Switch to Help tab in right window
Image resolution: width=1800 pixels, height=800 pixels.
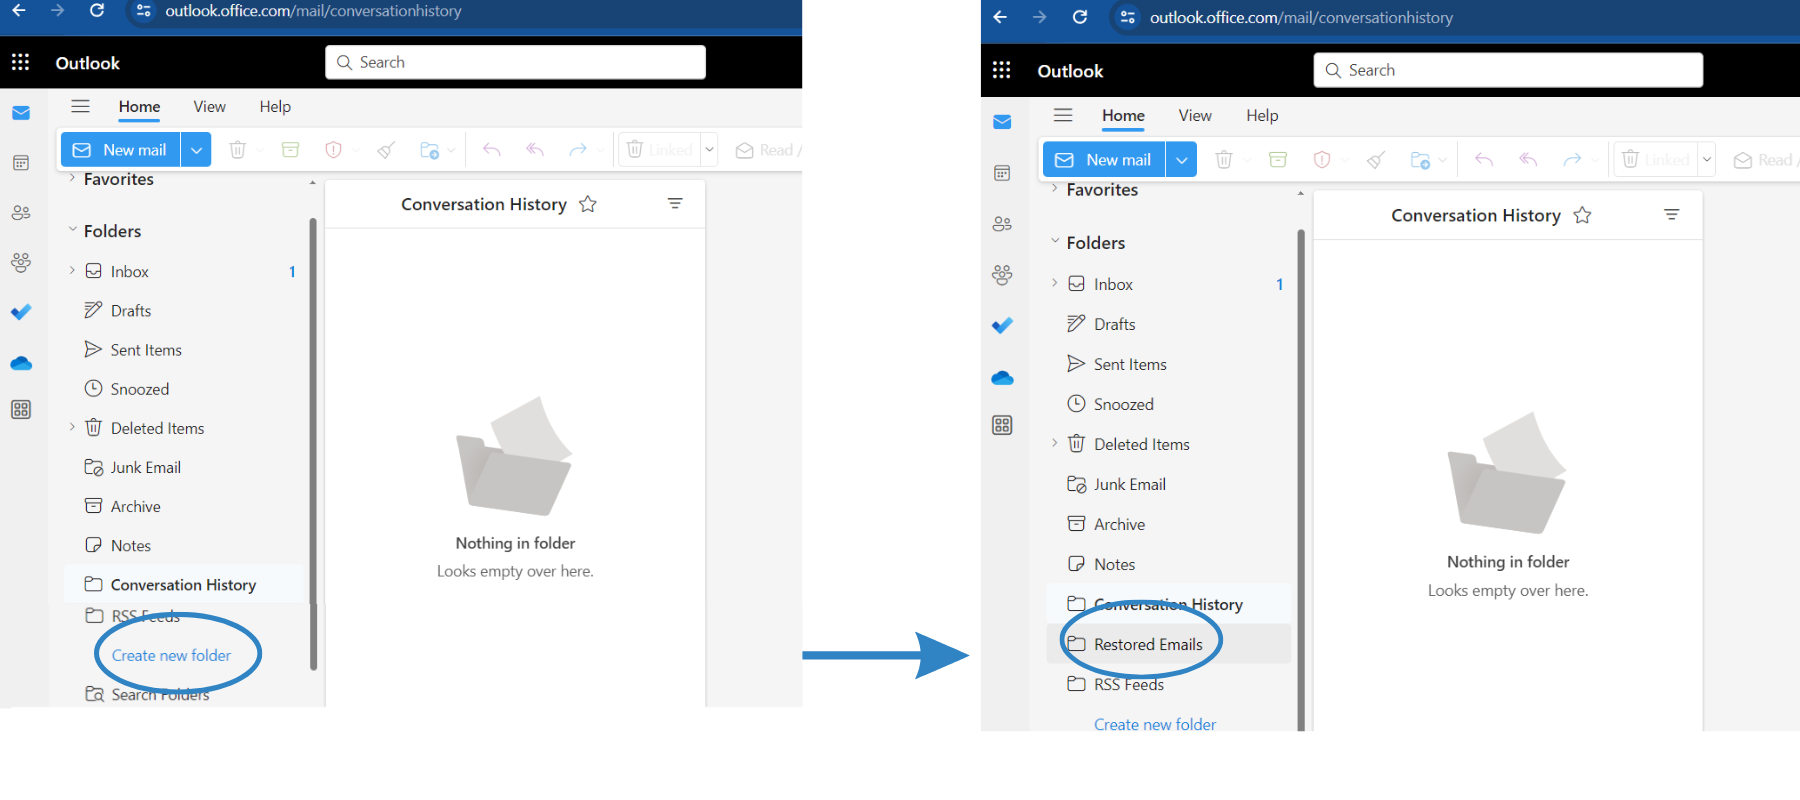click(1262, 116)
